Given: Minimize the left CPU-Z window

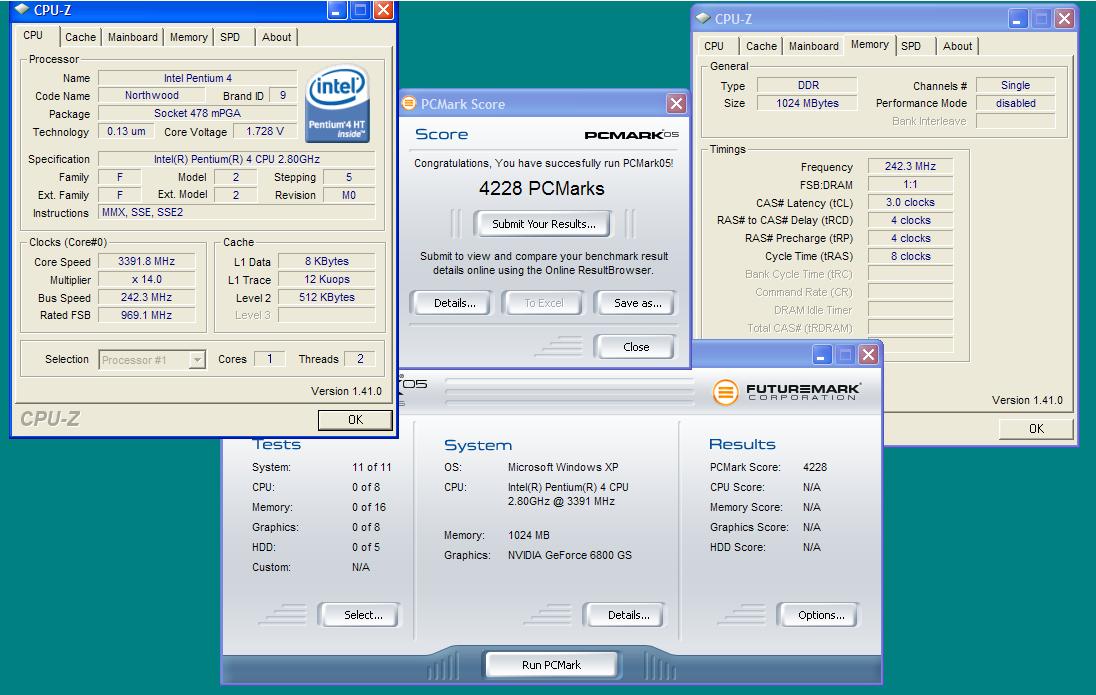Looking at the screenshot, I should coord(337,10).
